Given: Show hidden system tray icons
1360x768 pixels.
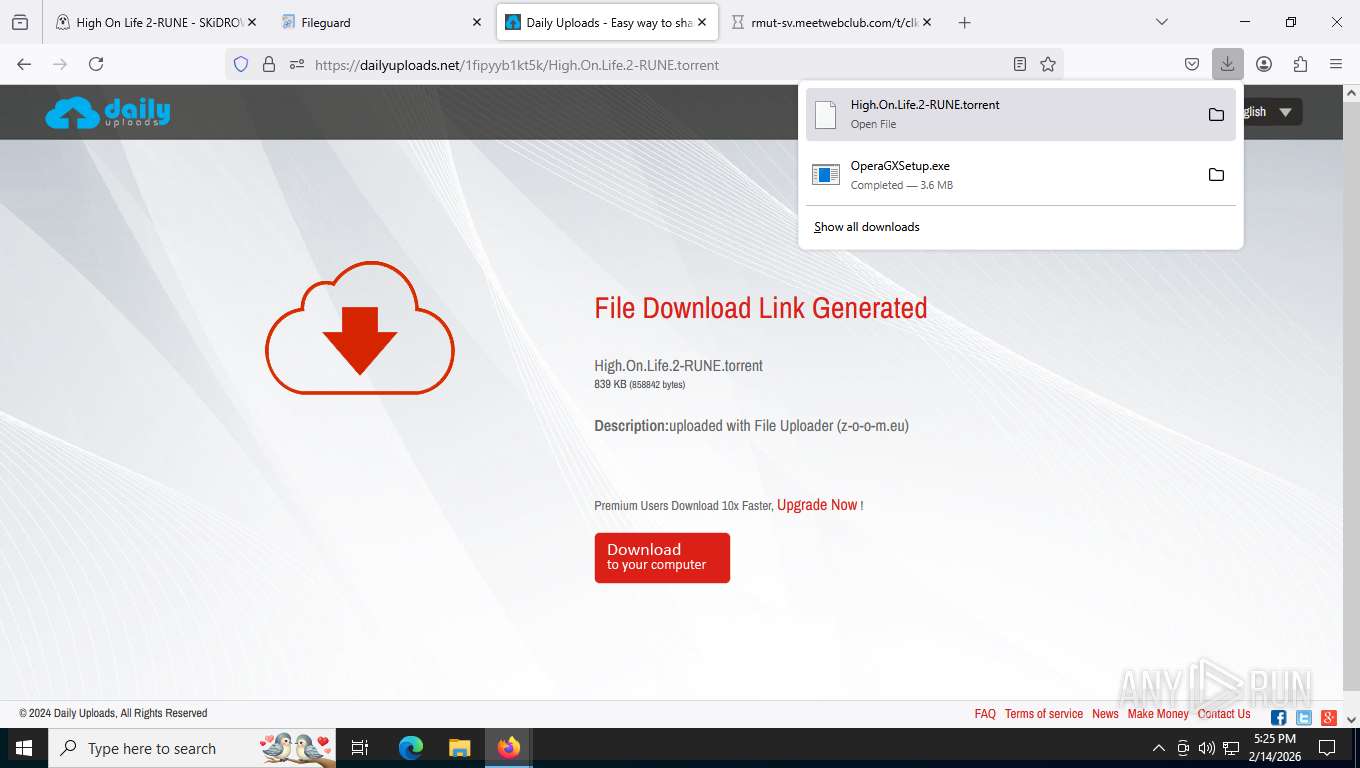Looking at the screenshot, I should point(1159,748).
